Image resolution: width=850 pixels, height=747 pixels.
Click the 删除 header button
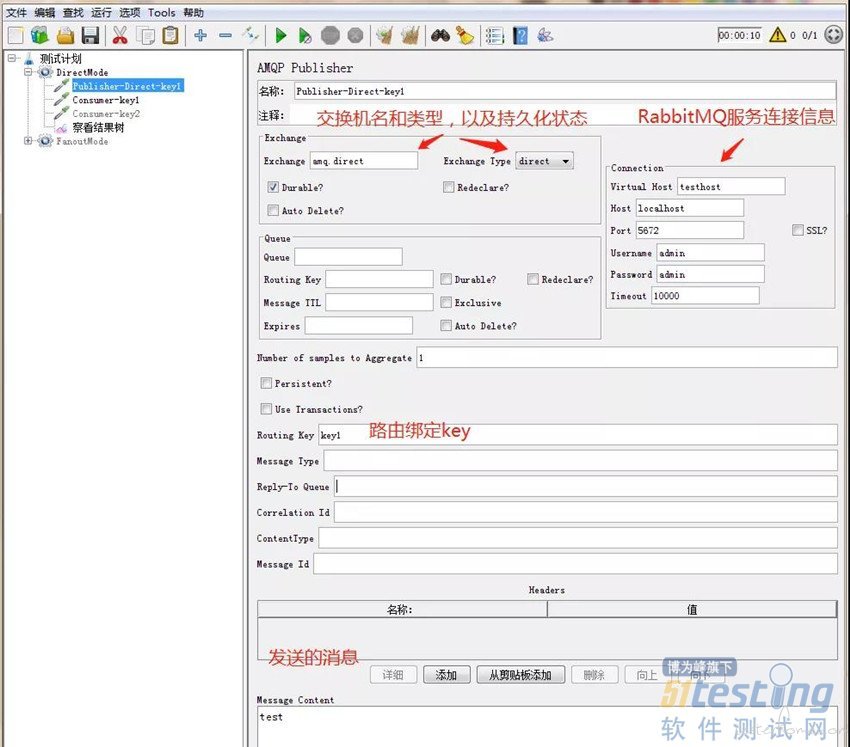[x=594, y=675]
